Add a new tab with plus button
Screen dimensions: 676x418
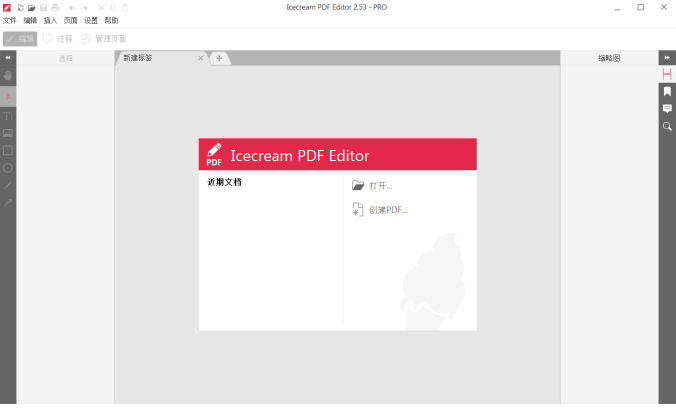pos(219,58)
